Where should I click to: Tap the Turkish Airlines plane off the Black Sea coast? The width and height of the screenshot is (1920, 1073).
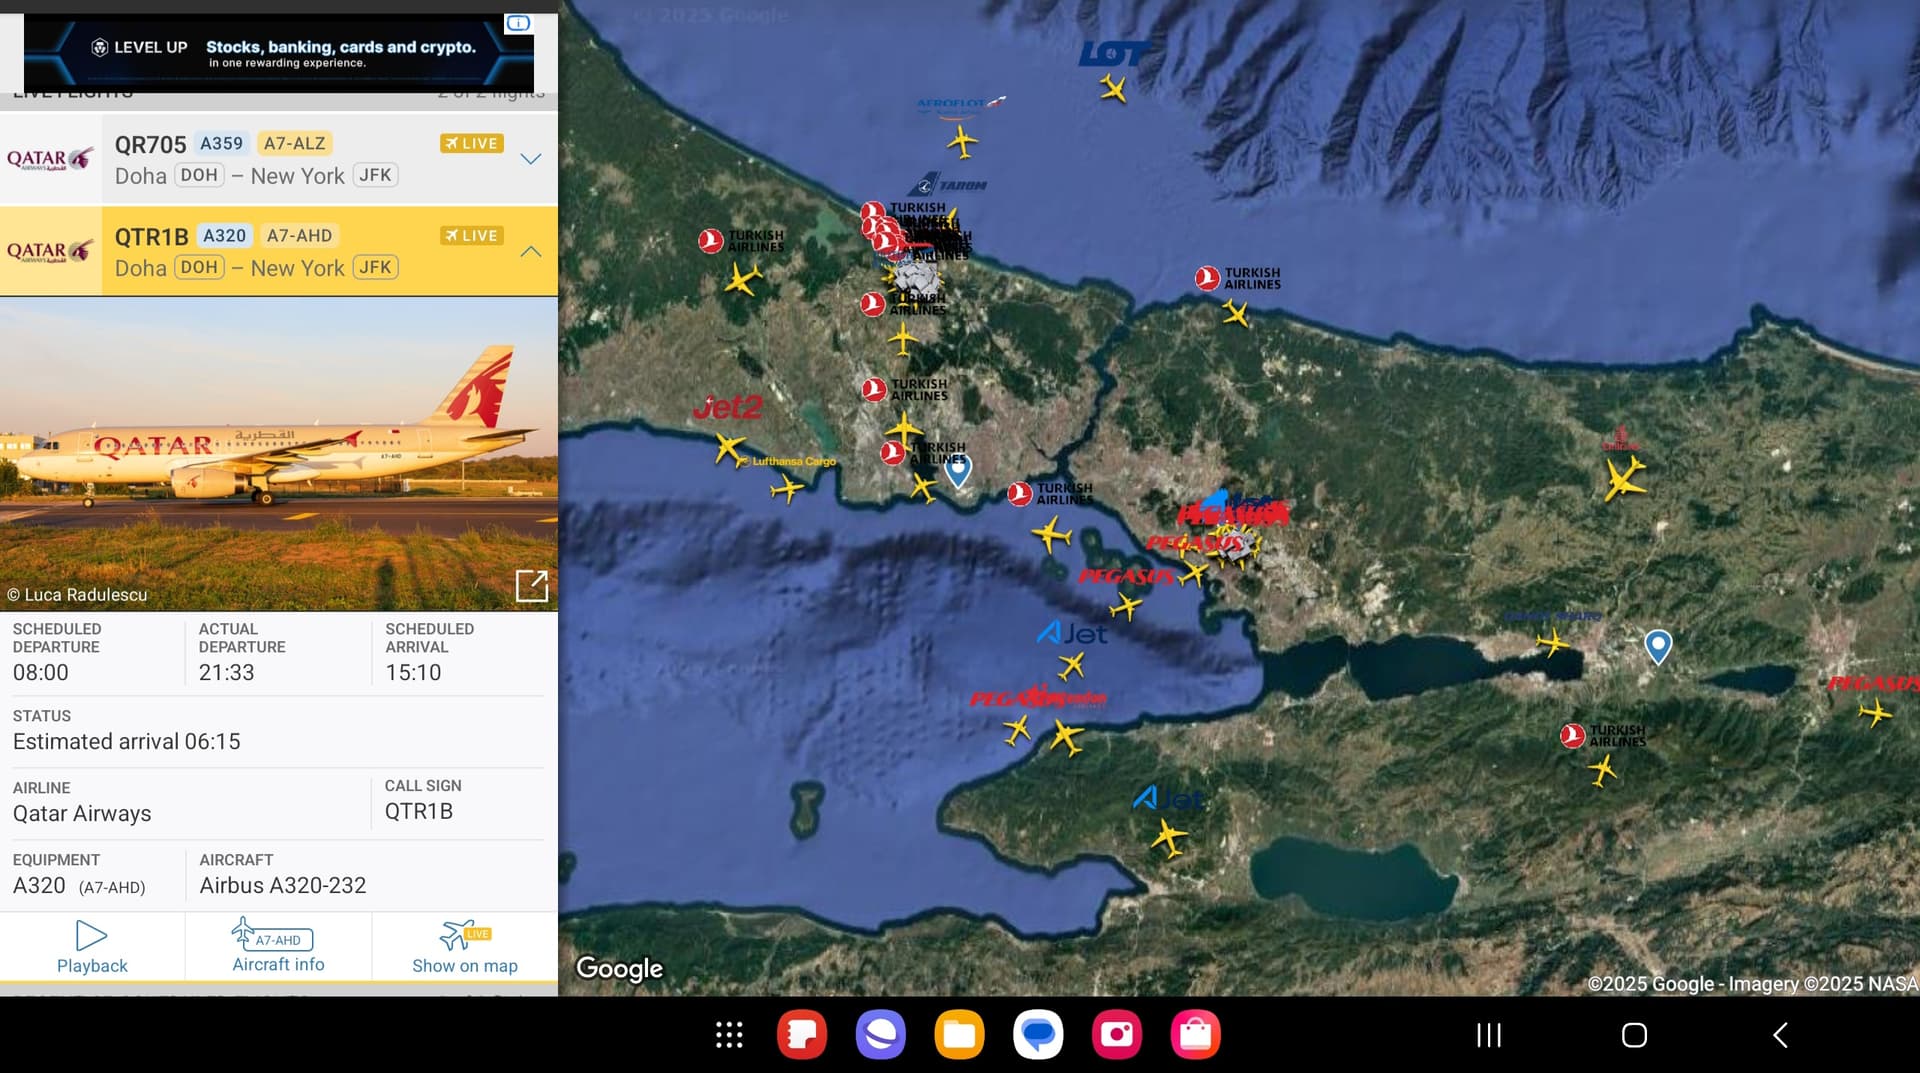1236,314
